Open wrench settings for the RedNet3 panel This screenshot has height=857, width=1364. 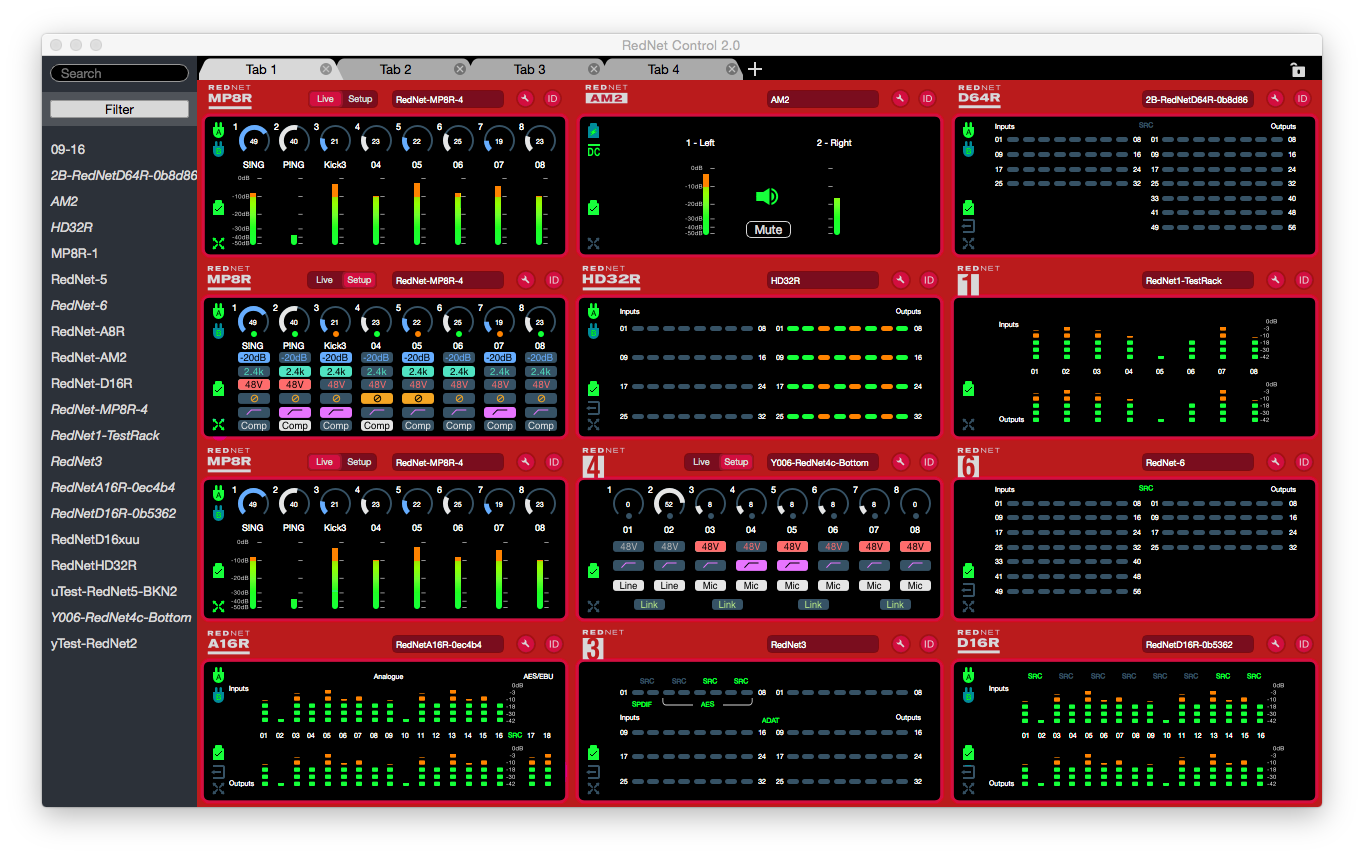[900, 644]
